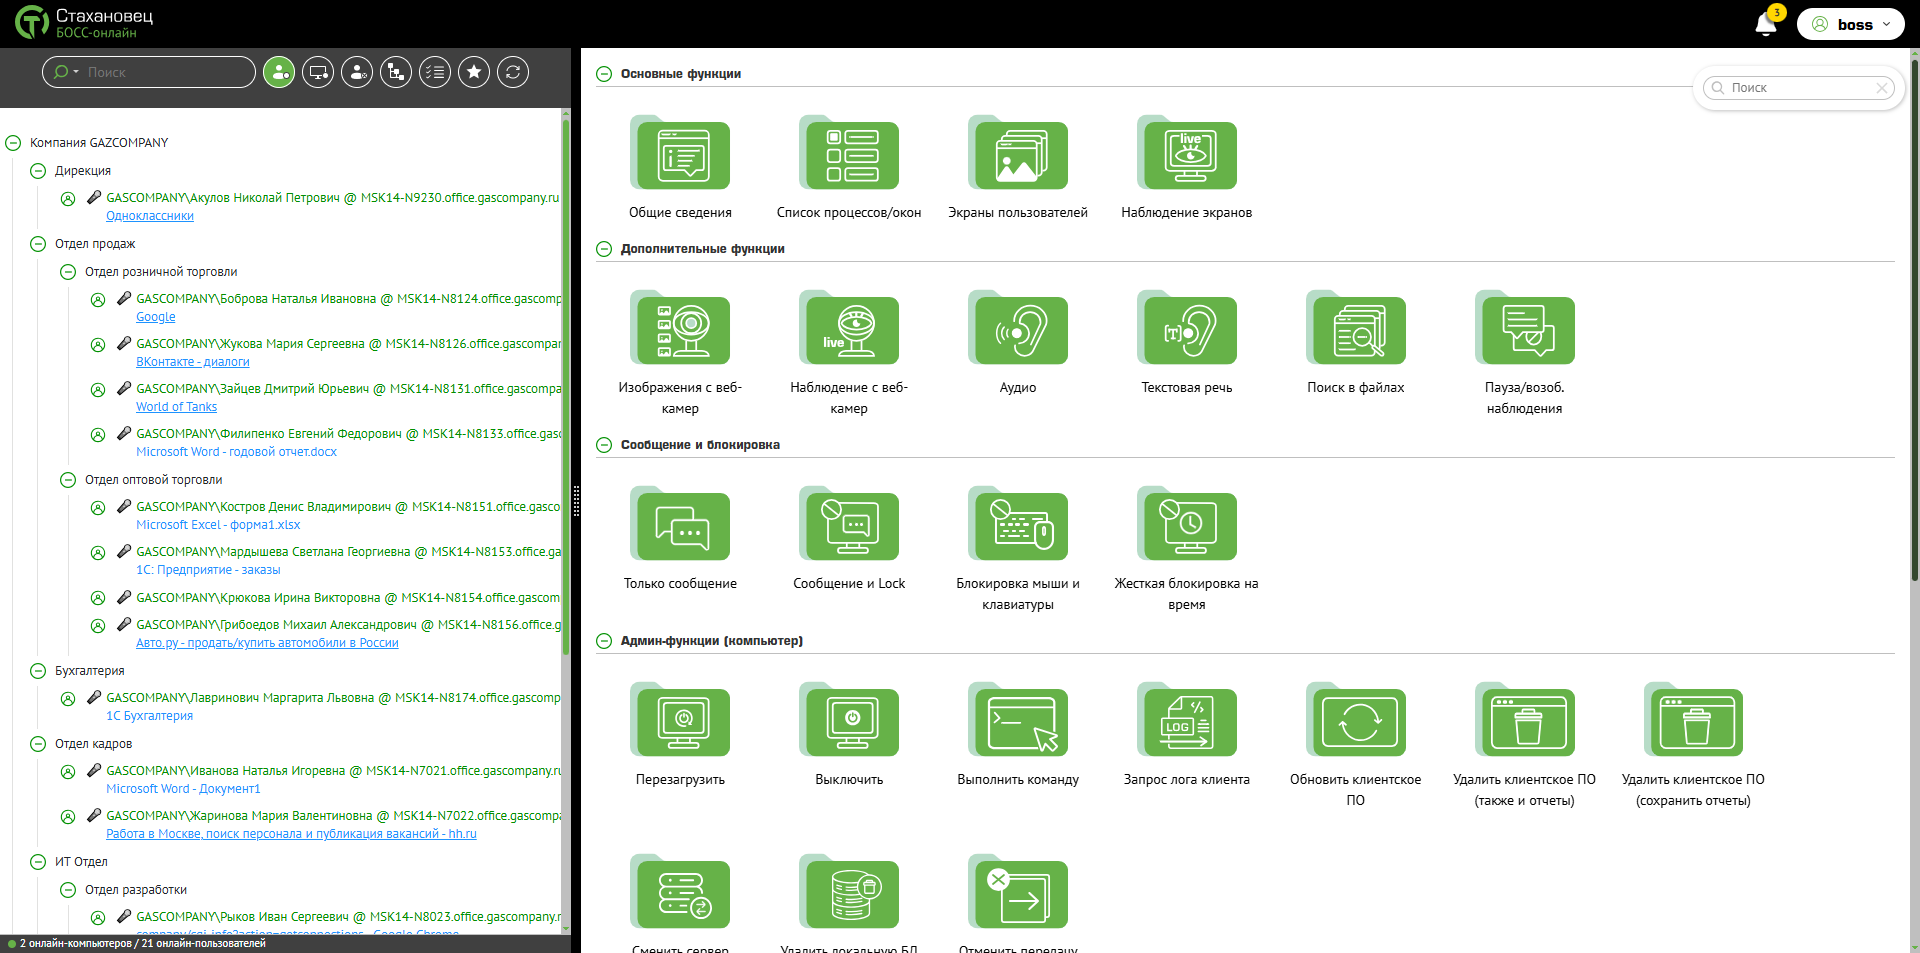The height and width of the screenshot is (953, 1920).
Task: Open the Общие сведения report icon
Action: click(680, 155)
